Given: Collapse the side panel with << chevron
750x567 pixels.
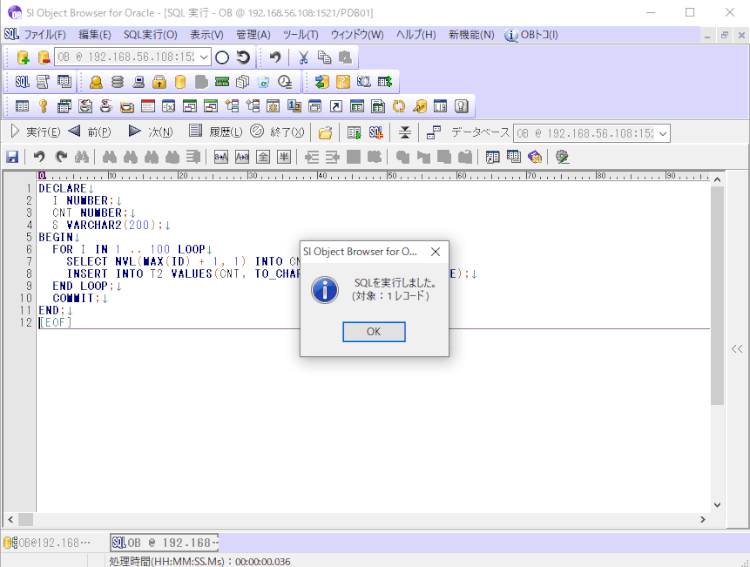Looking at the screenshot, I should click(x=737, y=349).
